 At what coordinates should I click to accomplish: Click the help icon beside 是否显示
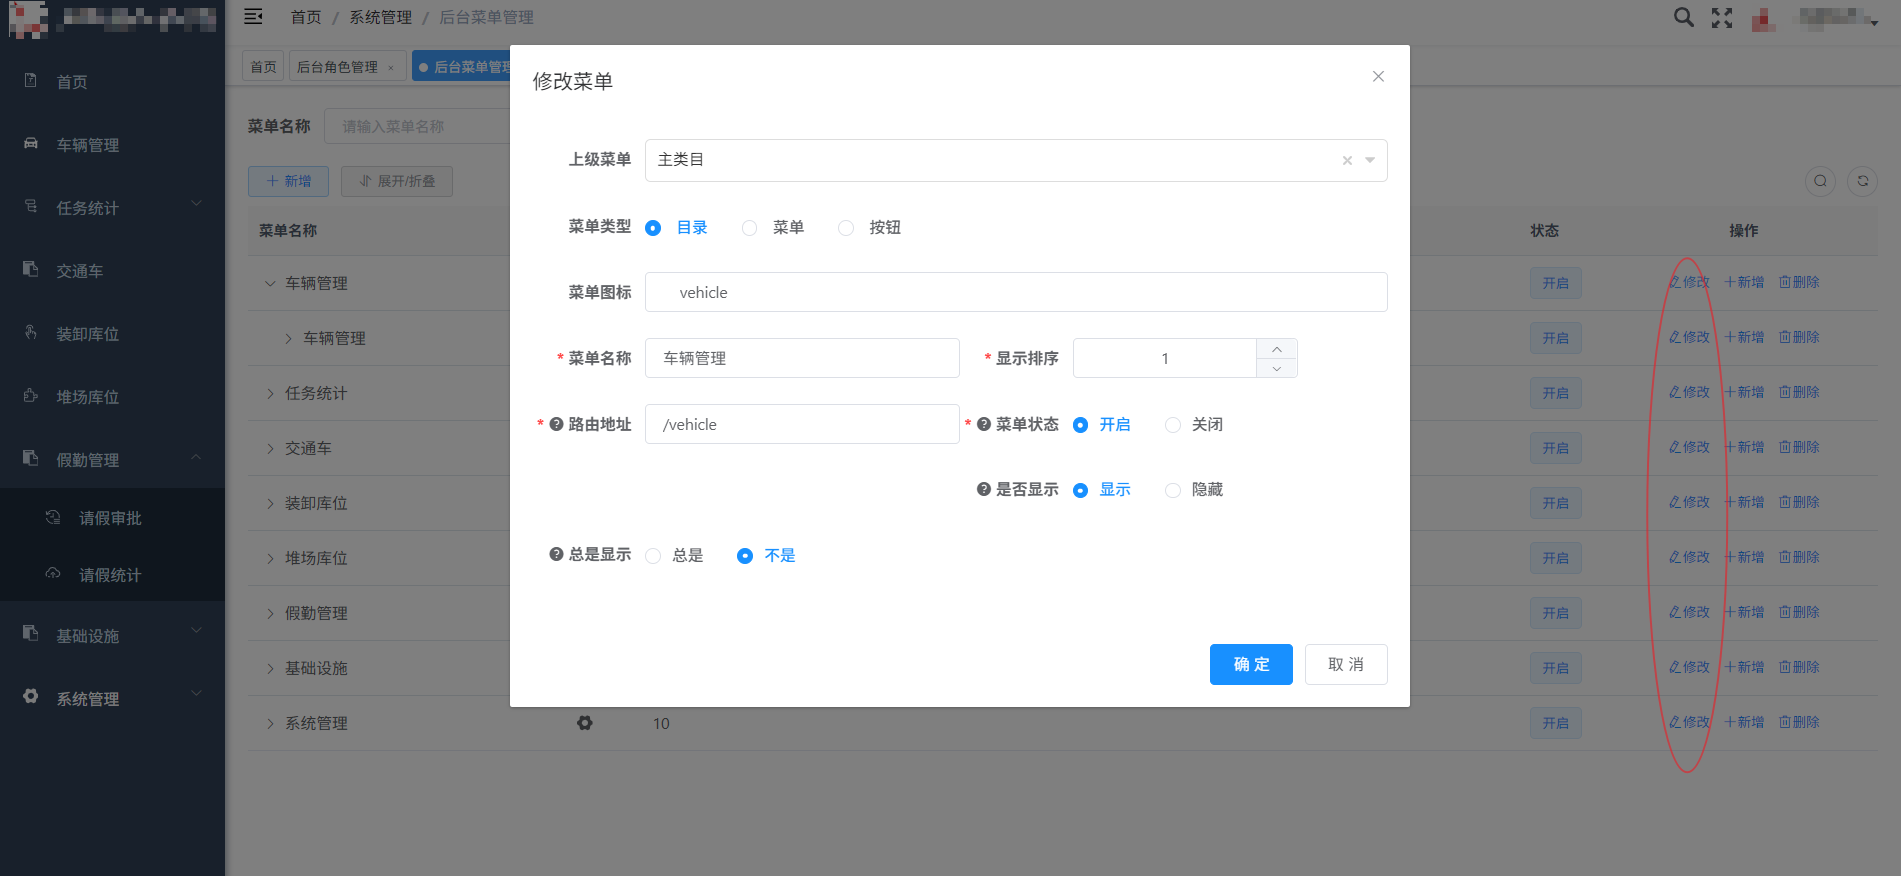pos(984,489)
